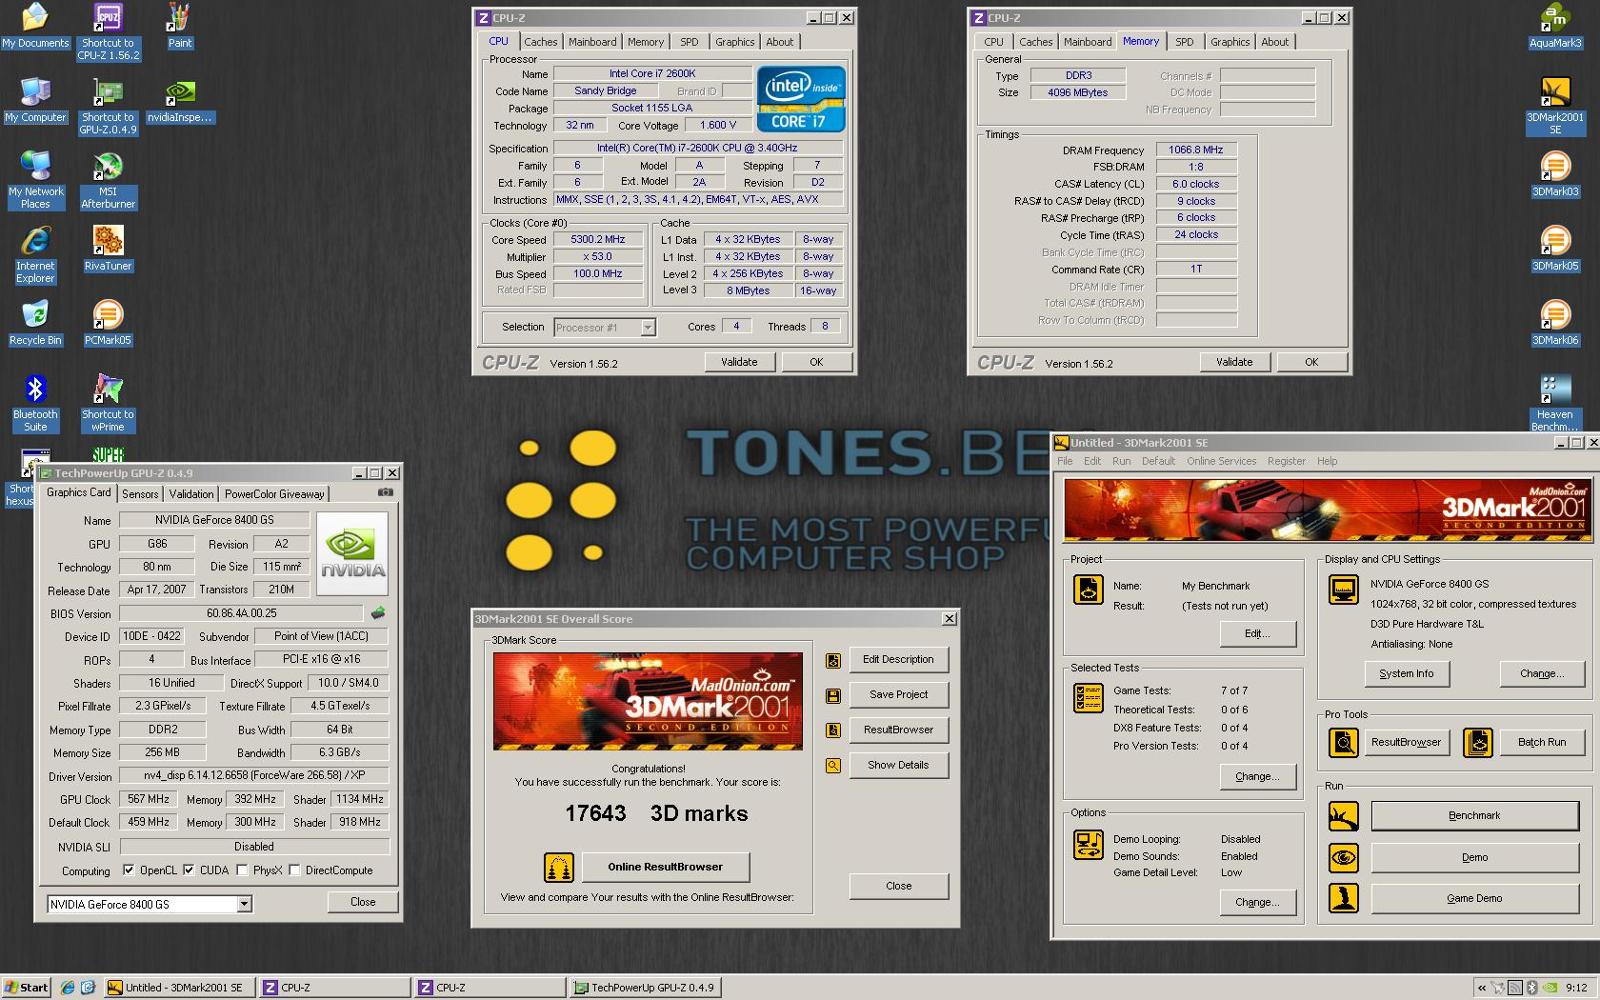Click the Online ResultBrowser icon

pos(558,867)
